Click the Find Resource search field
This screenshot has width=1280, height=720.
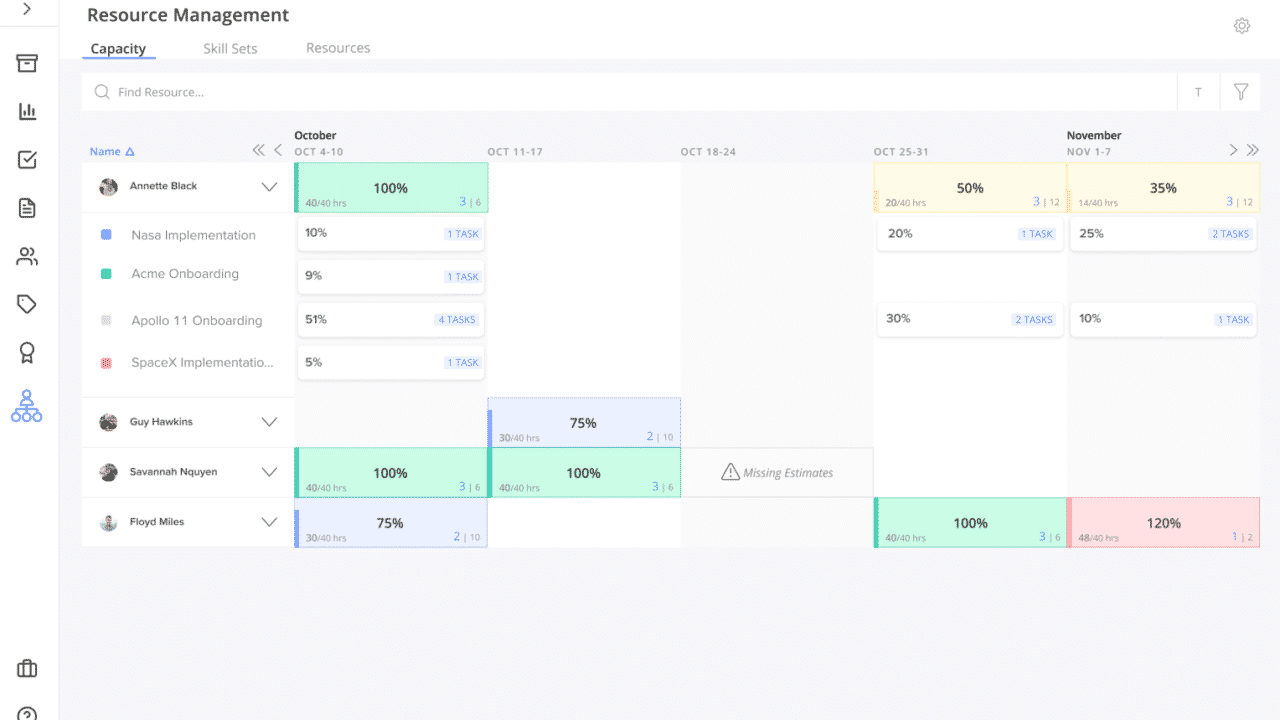pos(400,91)
